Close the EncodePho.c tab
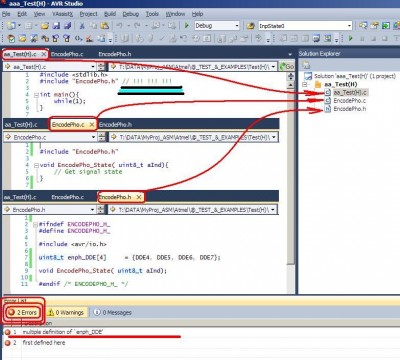The image size is (400, 360). [92, 125]
